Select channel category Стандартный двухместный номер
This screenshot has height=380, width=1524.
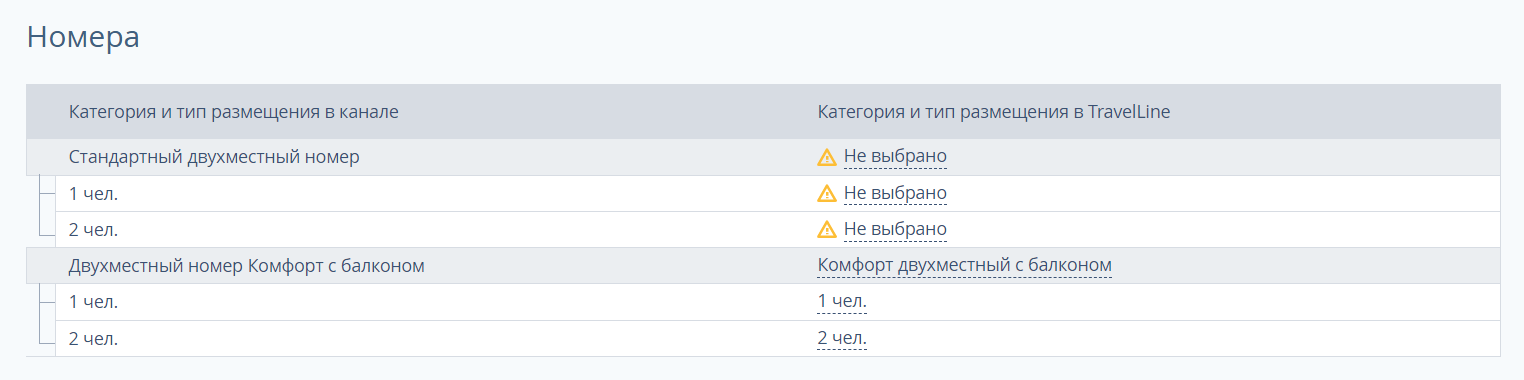point(214,157)
